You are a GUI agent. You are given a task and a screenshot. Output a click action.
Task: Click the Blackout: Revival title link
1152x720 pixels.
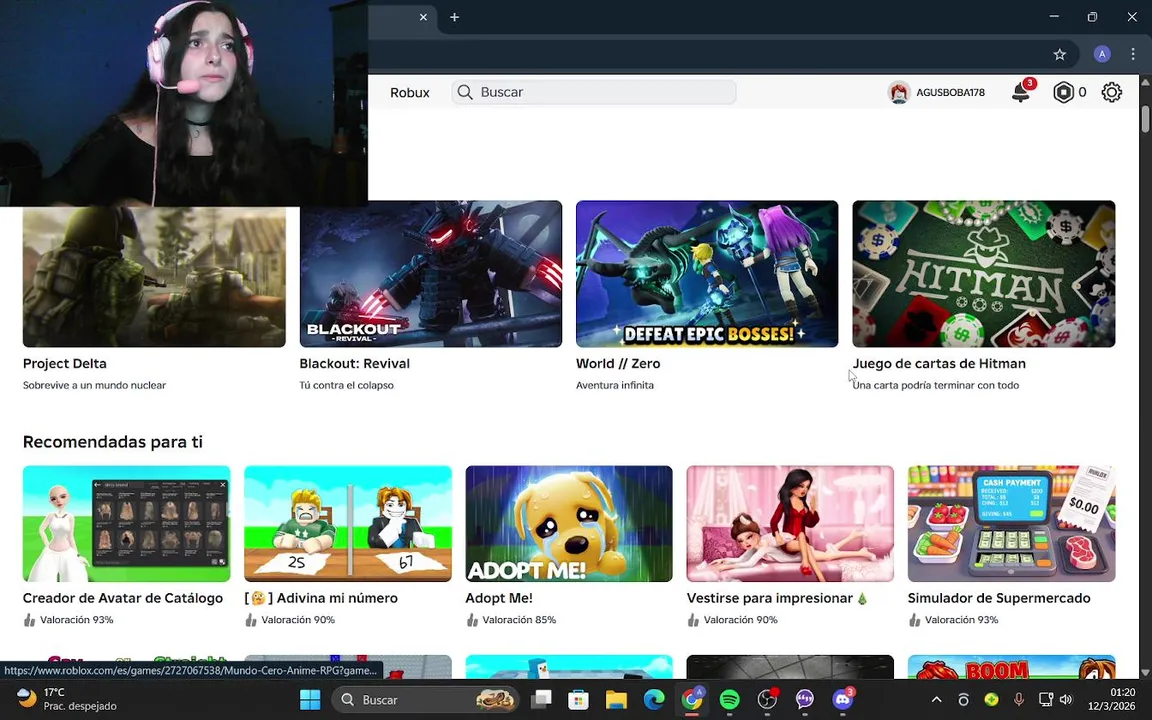tap(355, 364)
